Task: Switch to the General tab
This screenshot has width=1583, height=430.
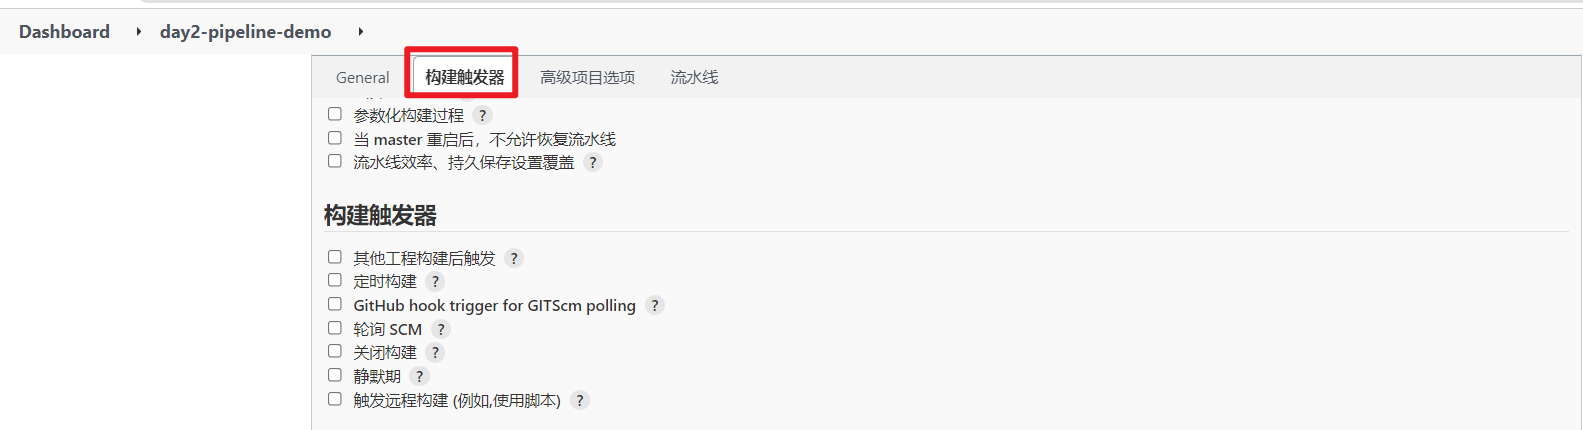Action: [x=362, y=77]
